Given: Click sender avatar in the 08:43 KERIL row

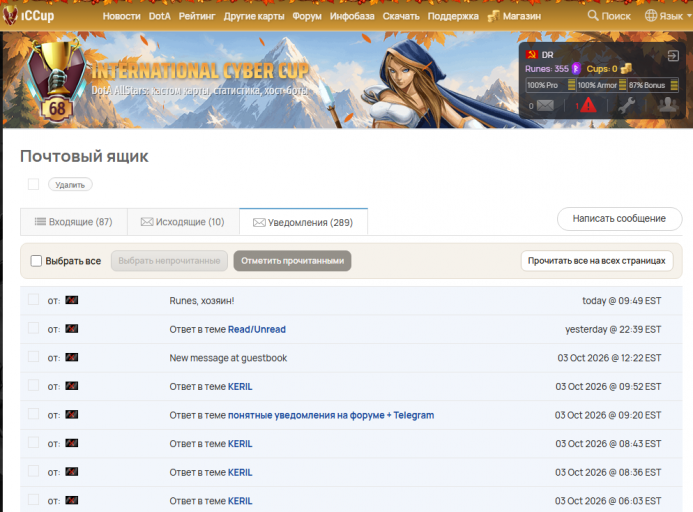Looking at the screenshot, I should pos(72,443).
